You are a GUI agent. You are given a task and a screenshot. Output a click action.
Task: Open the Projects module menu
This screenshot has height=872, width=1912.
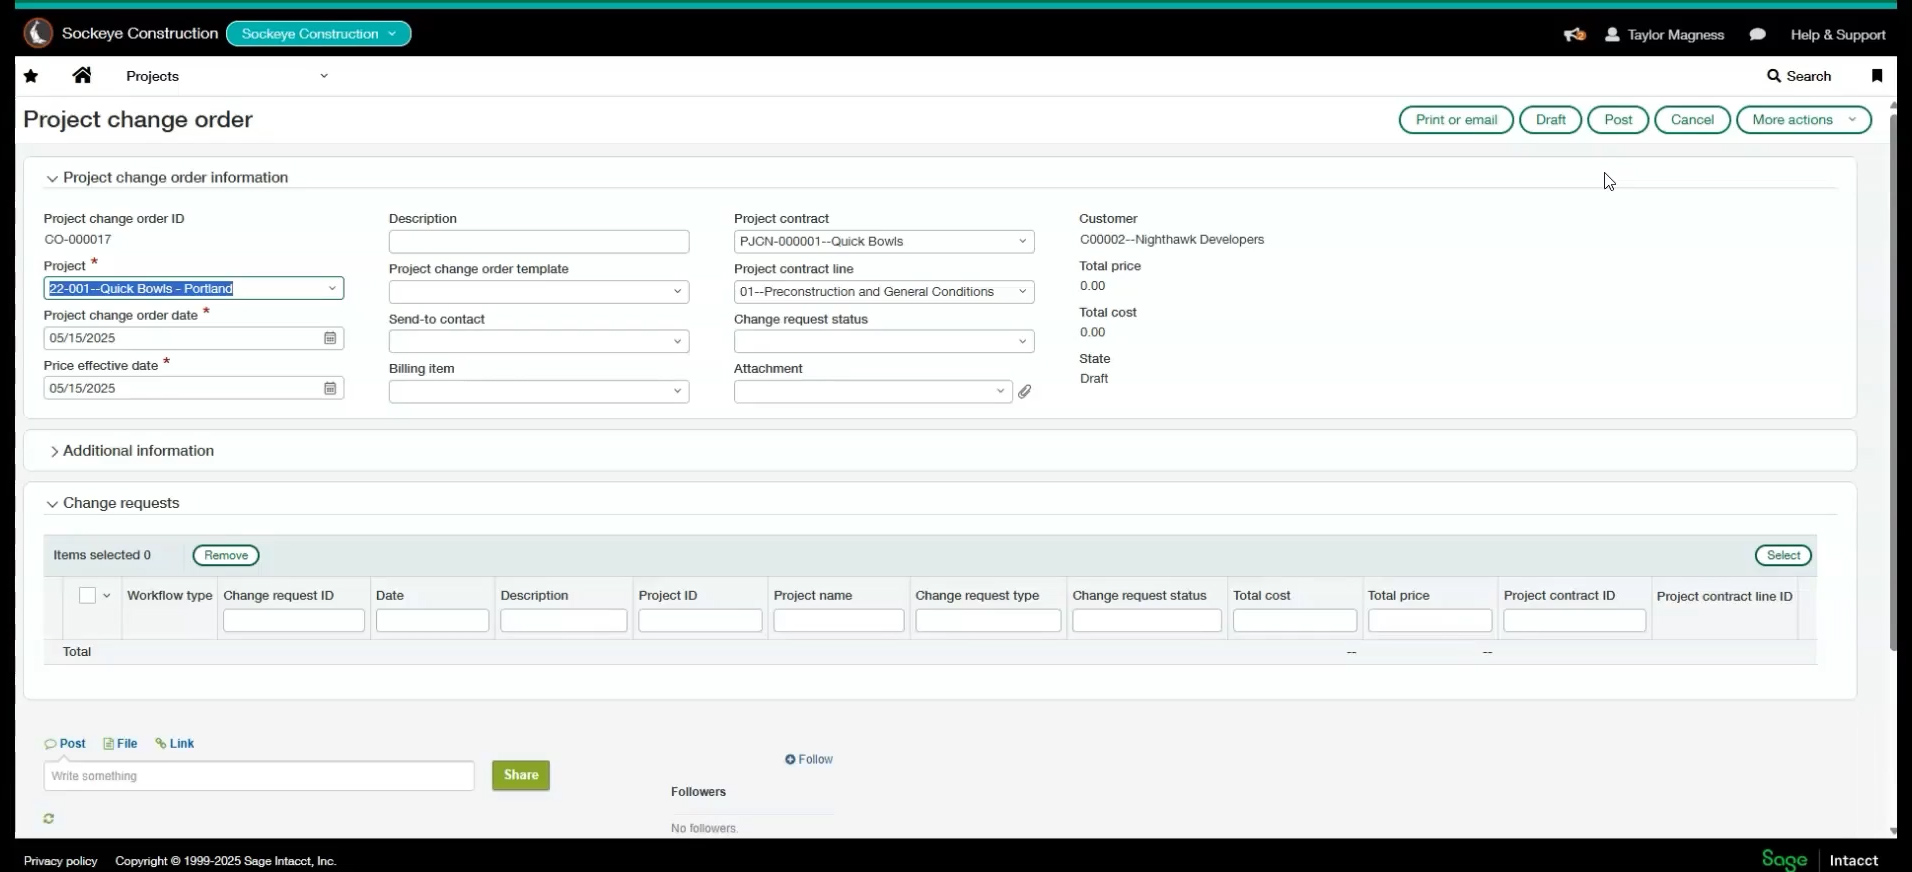(226, 76)
